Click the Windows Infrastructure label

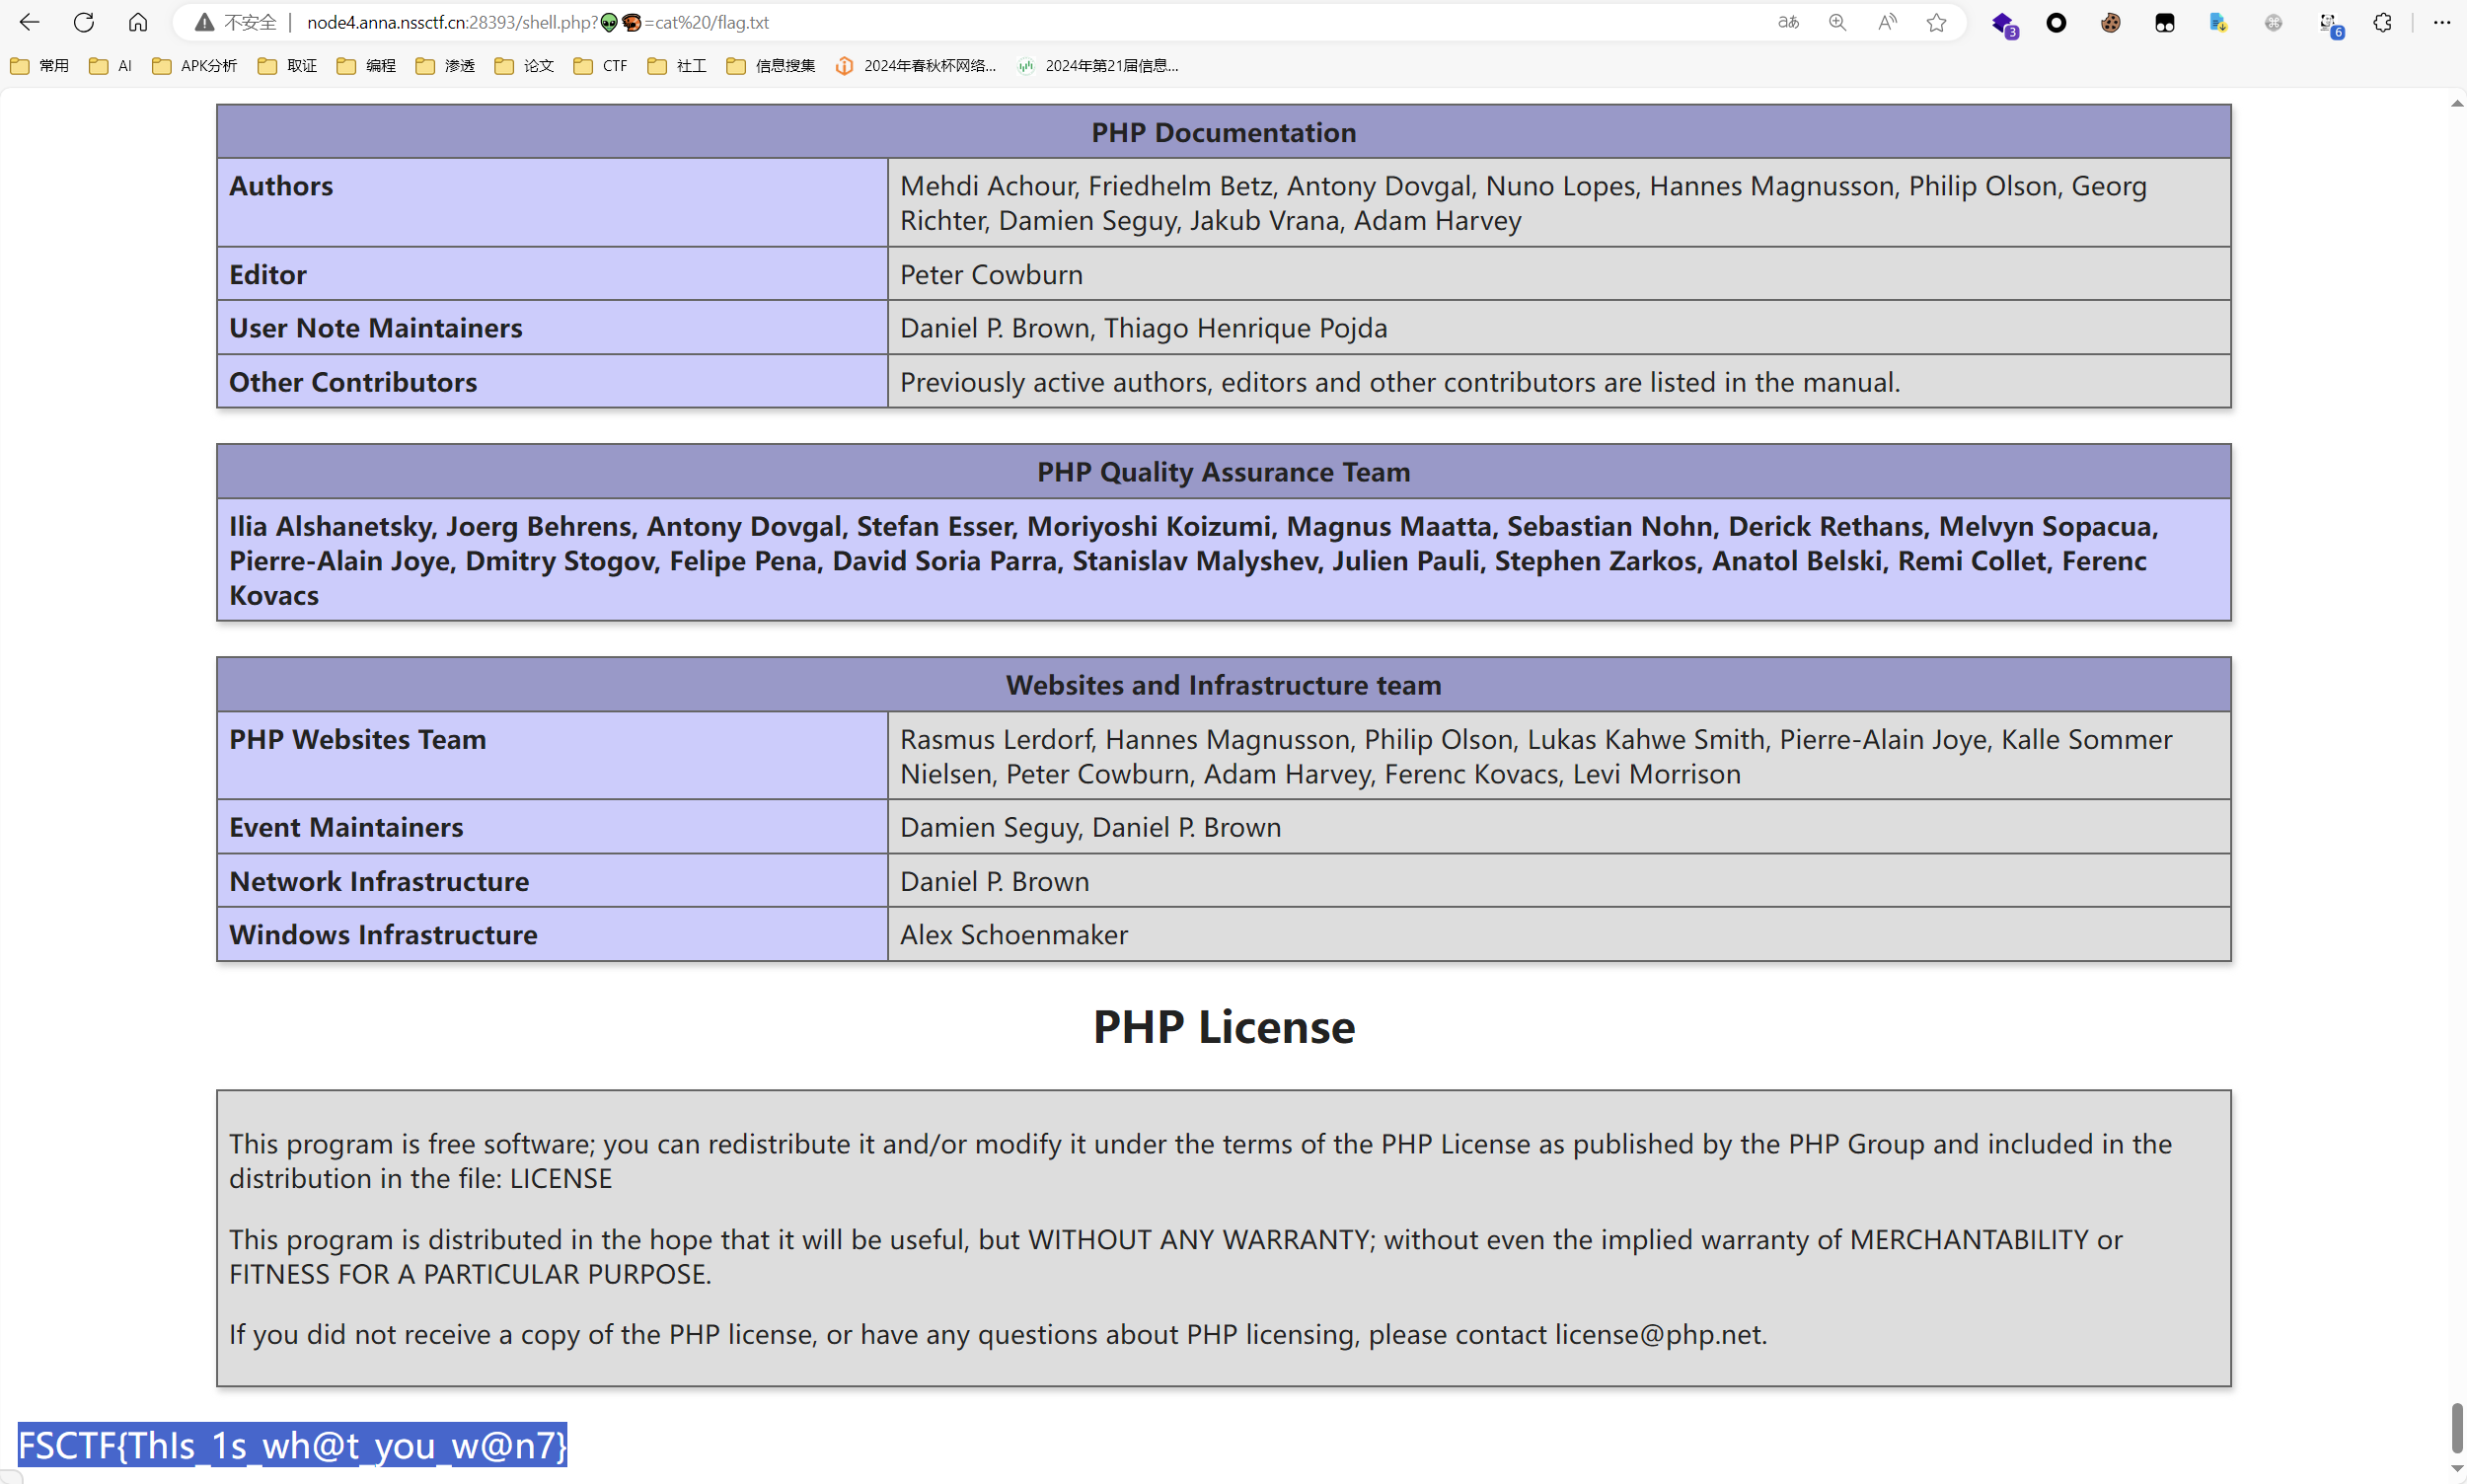pos(383,934)
